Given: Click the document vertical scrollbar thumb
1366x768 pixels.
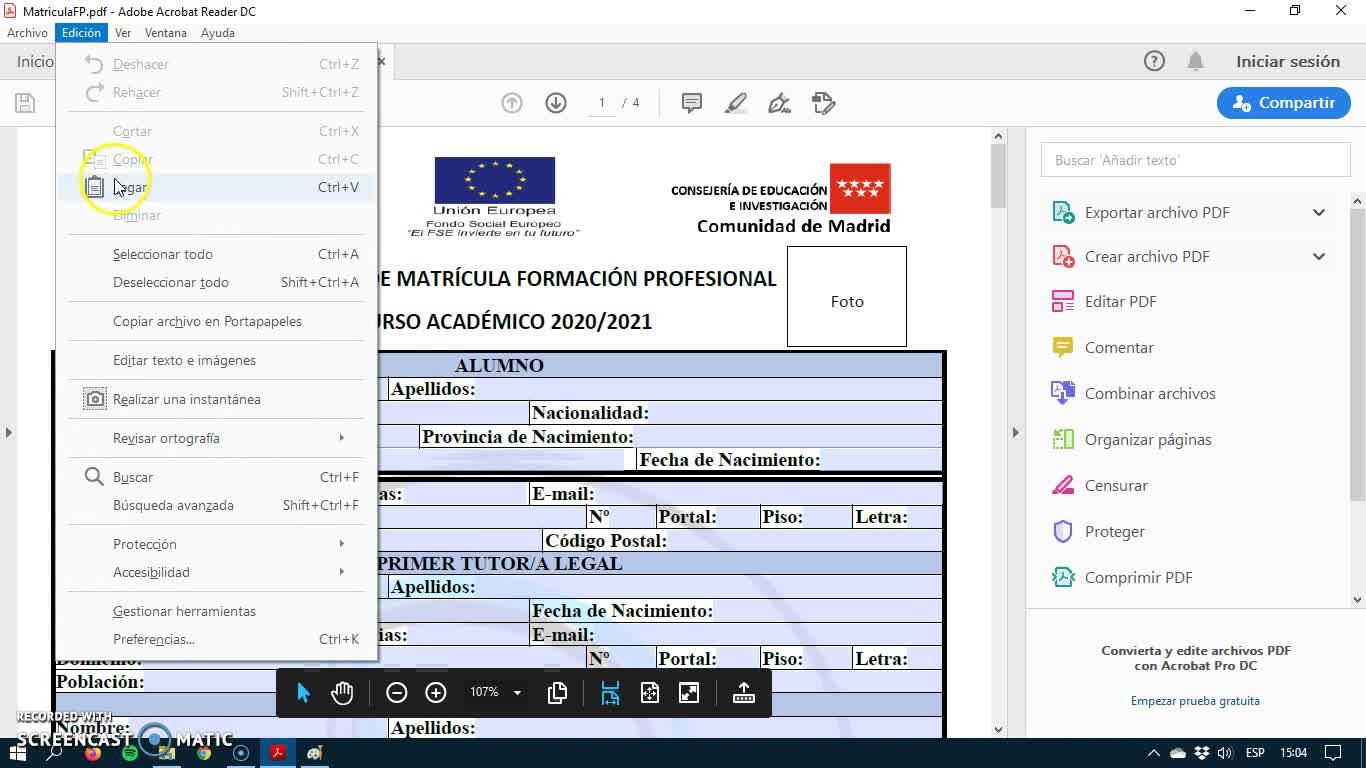Looking at the screenshot, I should (998, 176).
